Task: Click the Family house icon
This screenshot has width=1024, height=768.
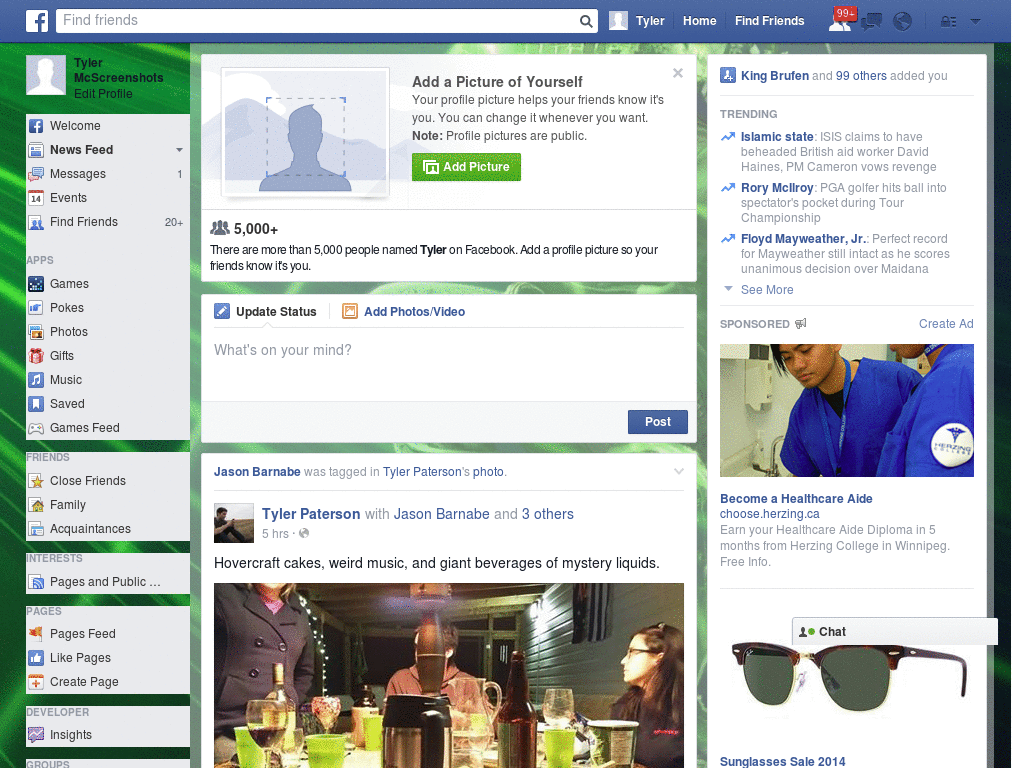Action: click(x=36, y=505)
